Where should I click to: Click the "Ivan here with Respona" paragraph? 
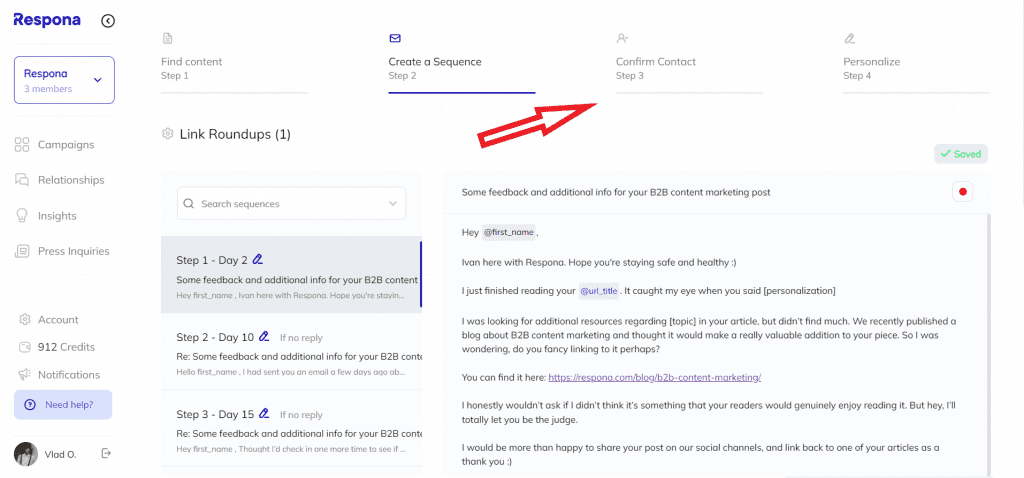pos(599,263)
